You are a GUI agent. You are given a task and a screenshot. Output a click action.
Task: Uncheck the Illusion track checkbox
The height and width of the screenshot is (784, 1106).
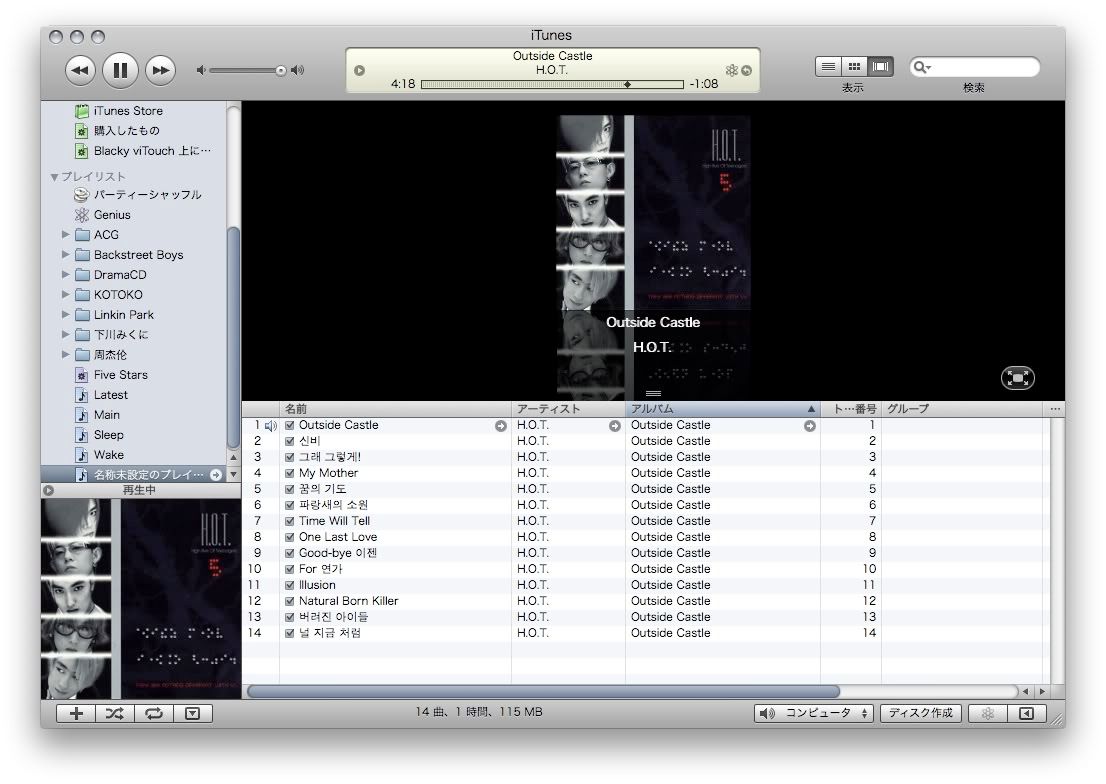[x=289, y=586]
